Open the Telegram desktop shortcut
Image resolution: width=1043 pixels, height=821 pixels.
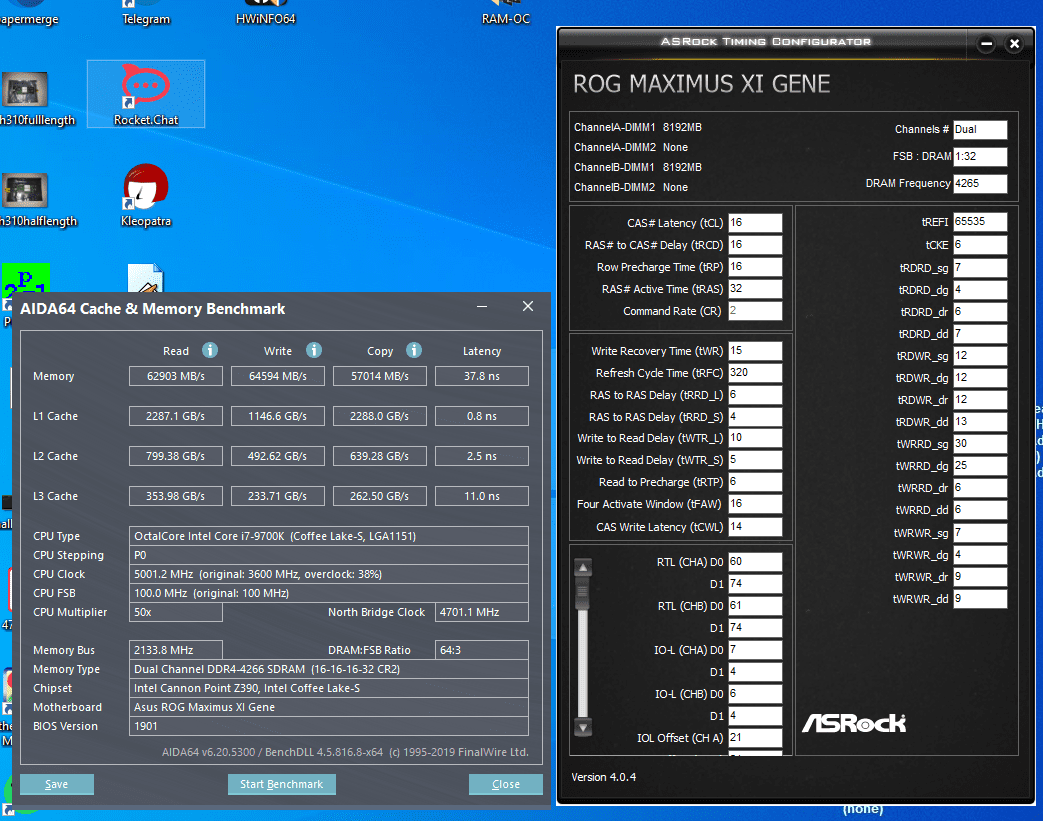146,13
